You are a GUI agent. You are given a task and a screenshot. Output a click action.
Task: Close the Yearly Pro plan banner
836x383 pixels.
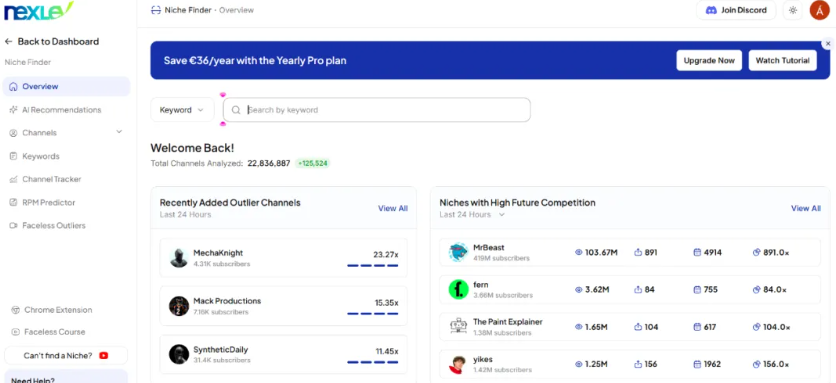(828, 44)
